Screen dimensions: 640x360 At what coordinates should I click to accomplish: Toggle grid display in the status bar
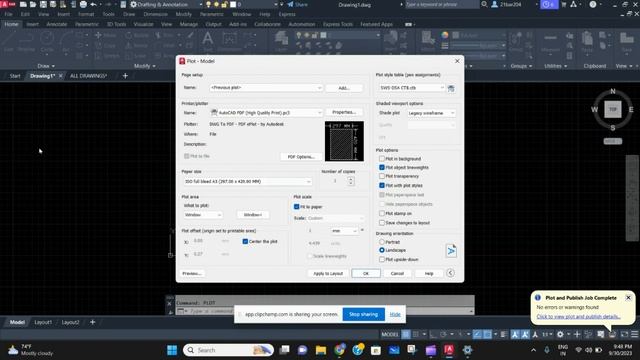tap(406, 334)
